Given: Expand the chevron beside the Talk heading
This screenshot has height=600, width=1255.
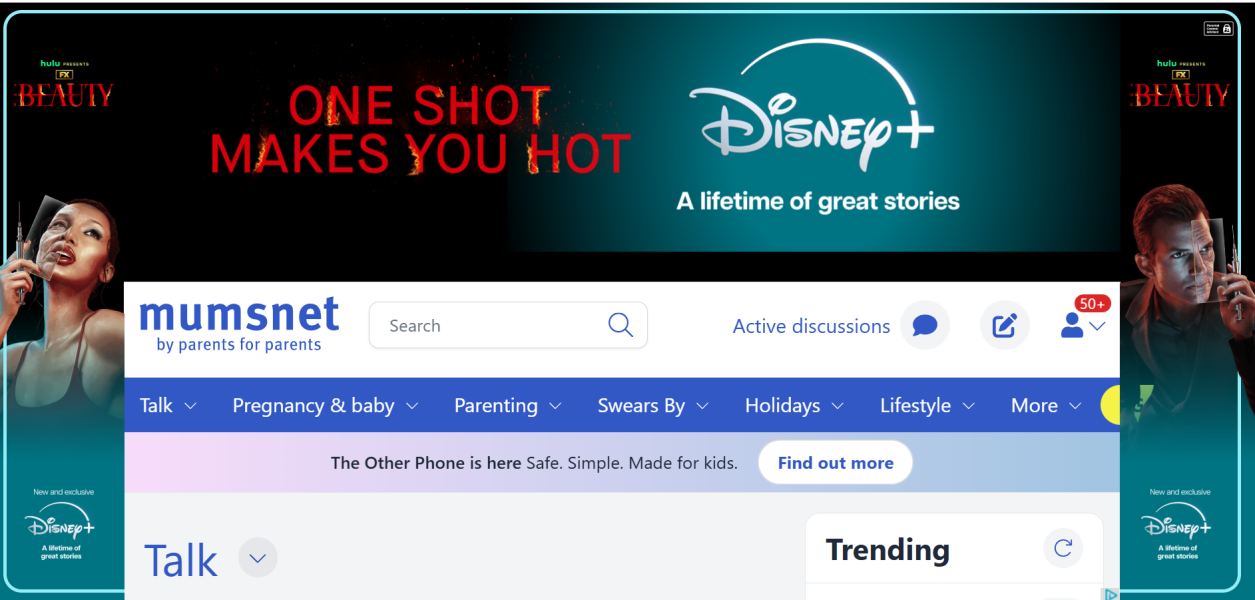Looking at the screenshot, I should [x=257, y=557].
